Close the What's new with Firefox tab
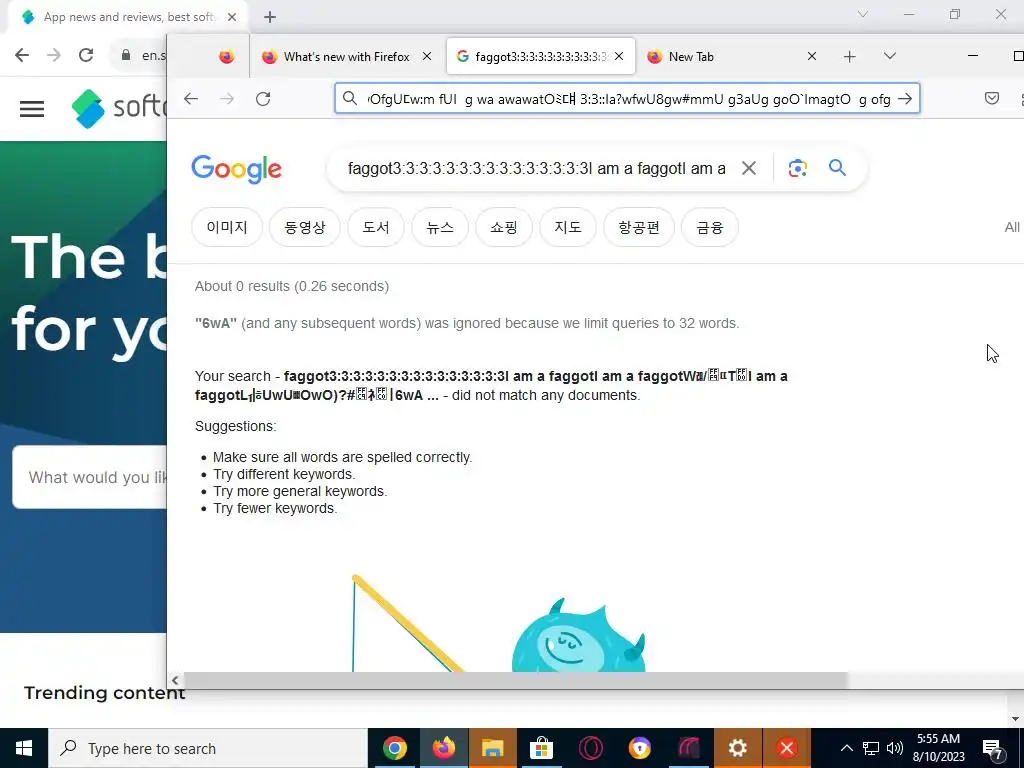This screenshot has height=768, width=1024. click(426, 57)
